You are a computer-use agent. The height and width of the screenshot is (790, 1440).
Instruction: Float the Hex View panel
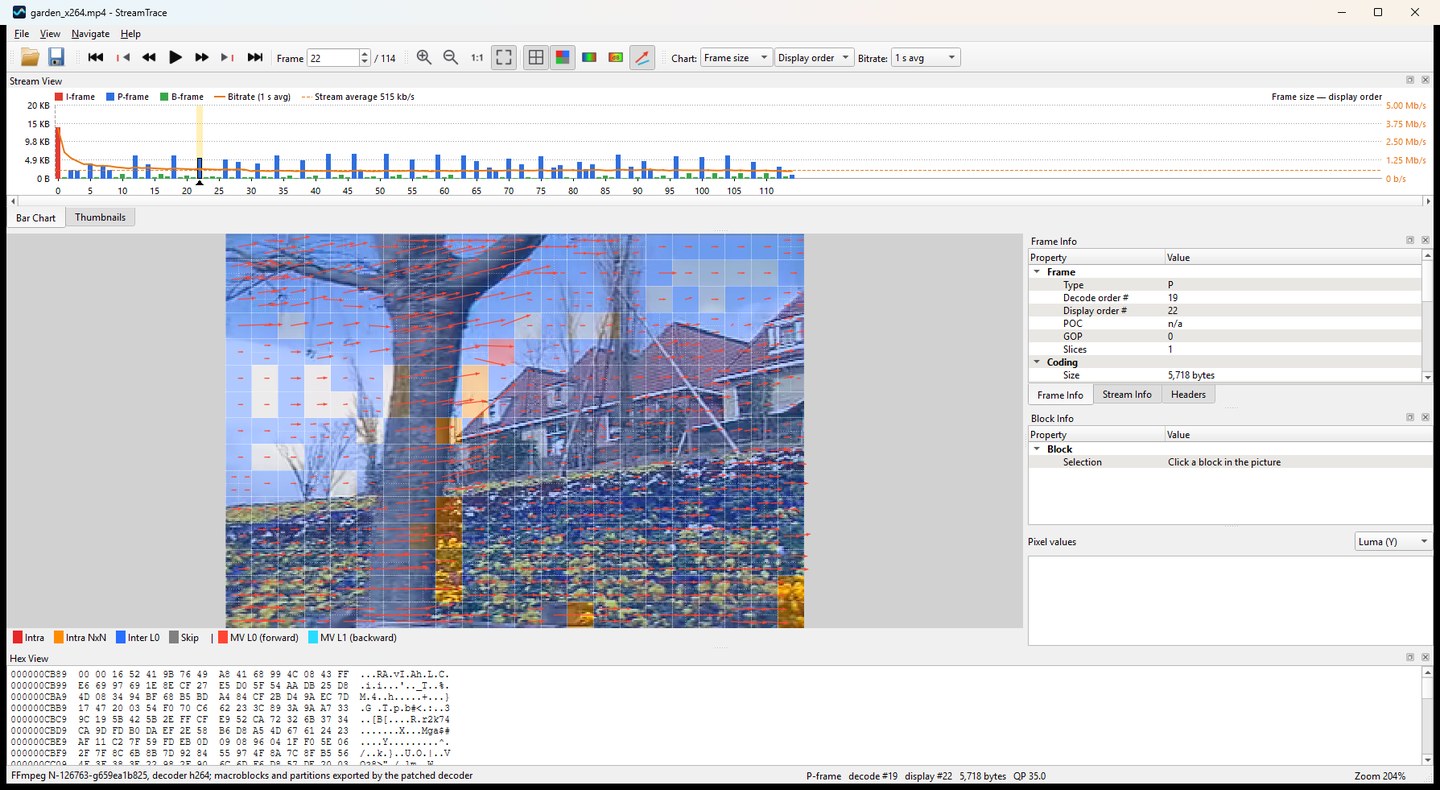[1410, 657]
